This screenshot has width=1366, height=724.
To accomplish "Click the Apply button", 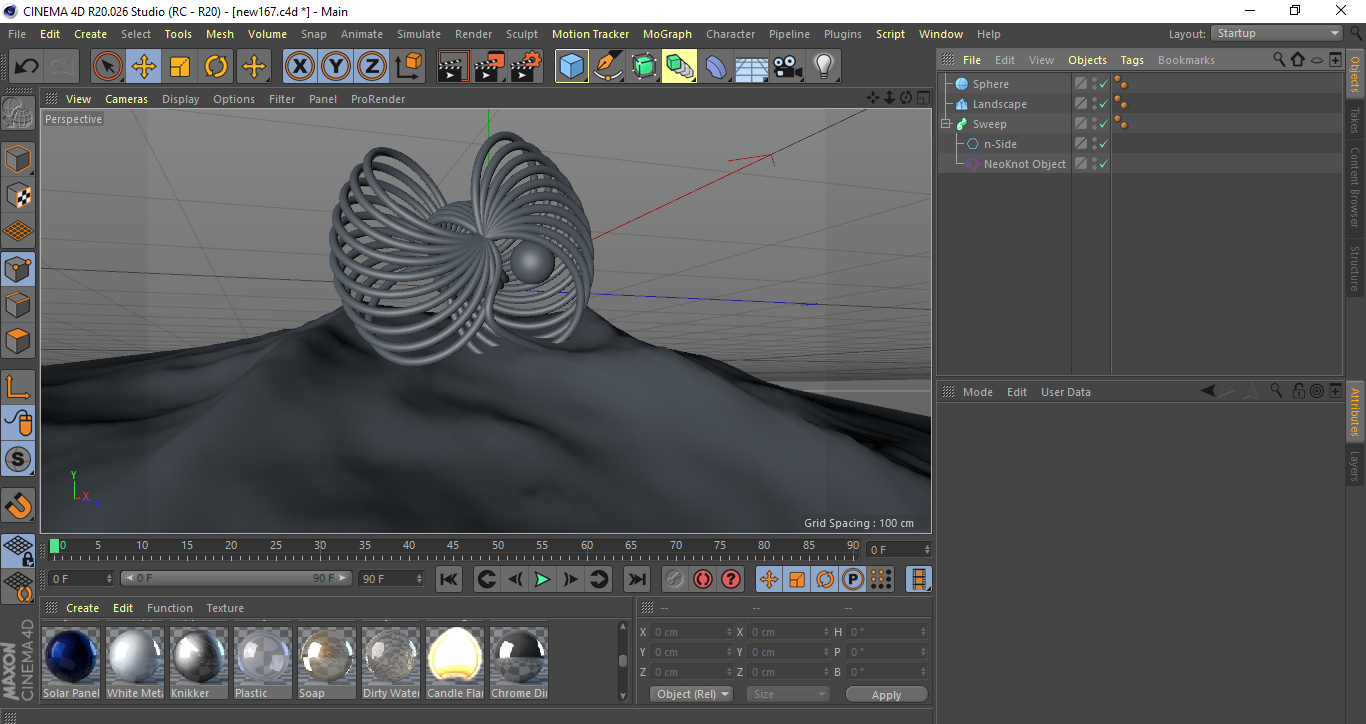I will point(887,694).
